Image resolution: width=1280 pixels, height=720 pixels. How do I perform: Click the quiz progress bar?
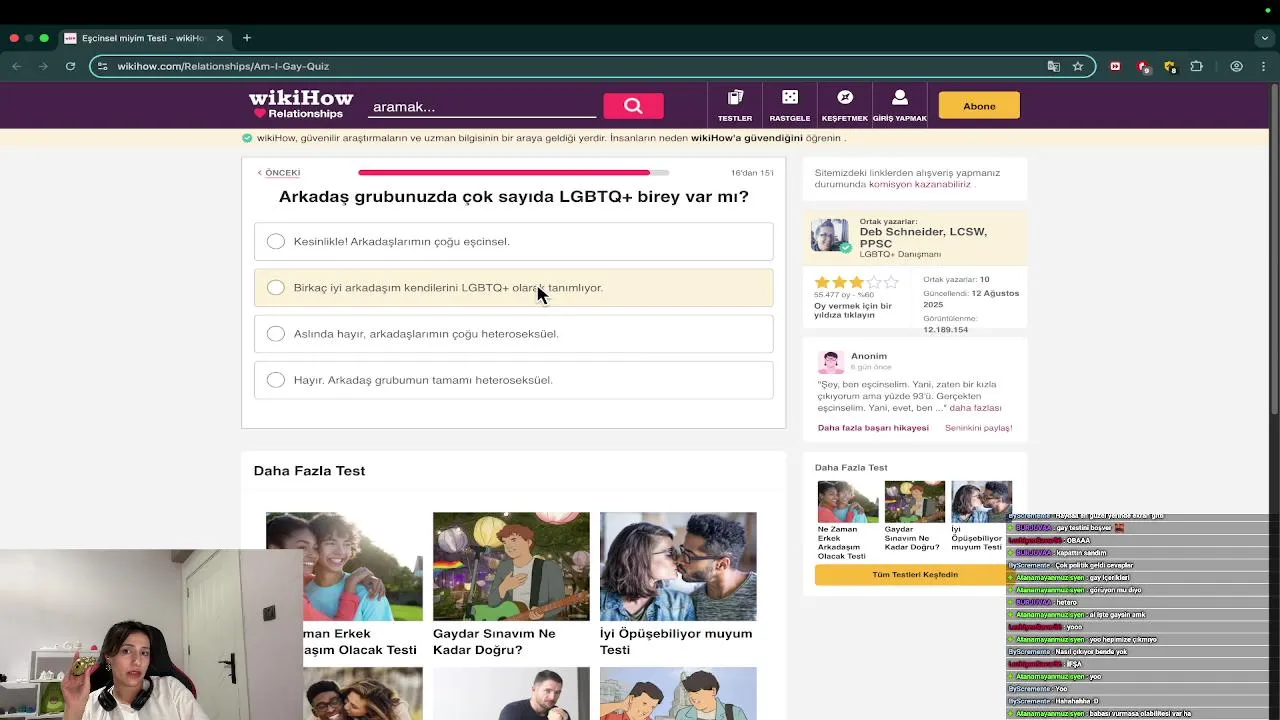pyautogui.click(x=513, y=173)
